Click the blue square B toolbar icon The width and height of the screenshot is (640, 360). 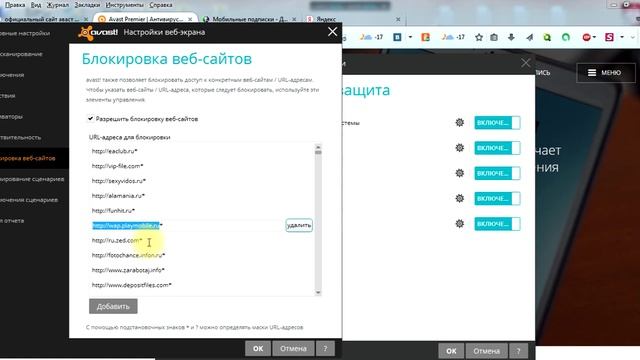tap(397, 37)
